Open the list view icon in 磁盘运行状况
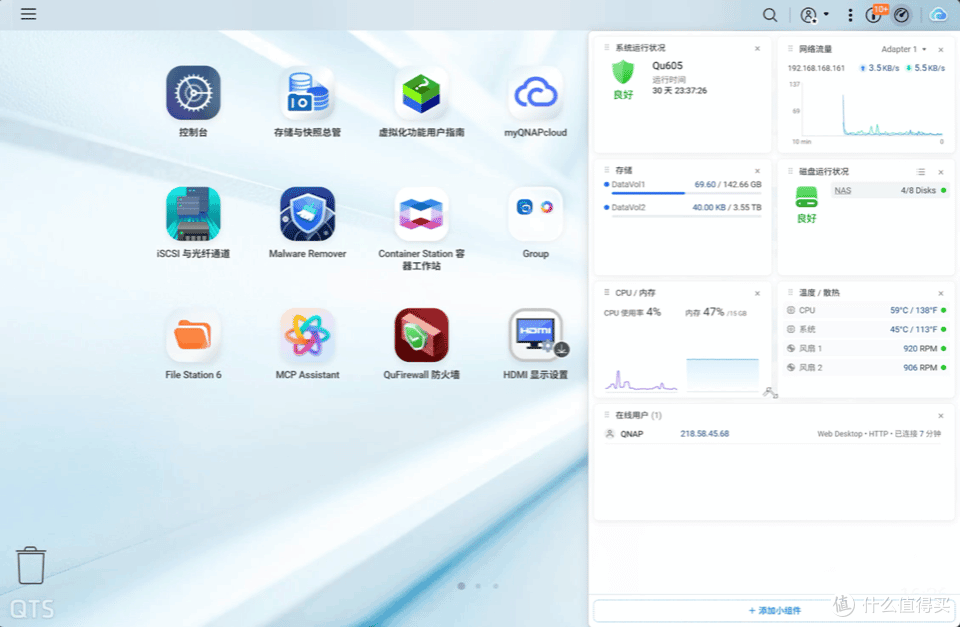This screenshot has width=960, height=627. 921,172
